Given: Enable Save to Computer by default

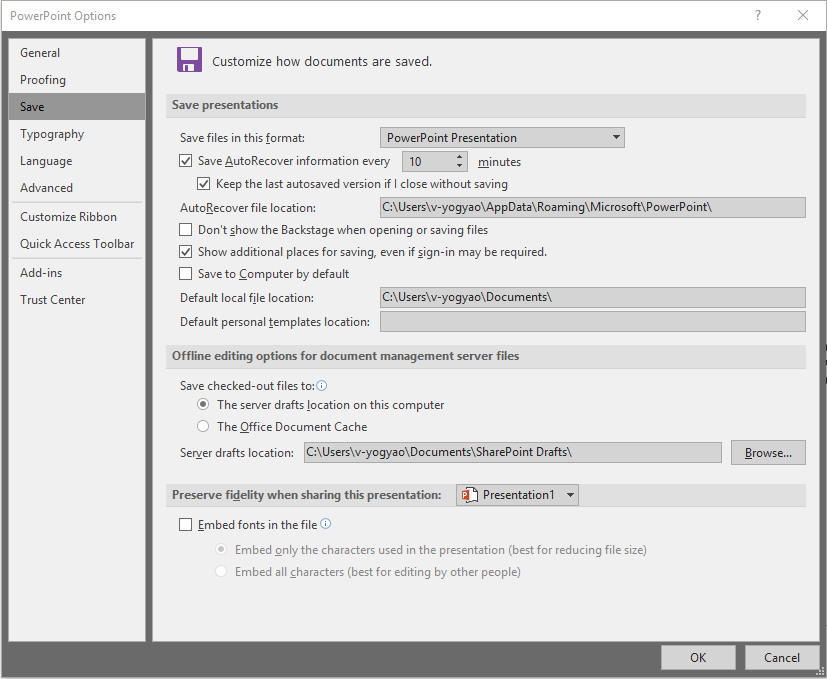Looking at the screenshot, I should pos(185,273).
